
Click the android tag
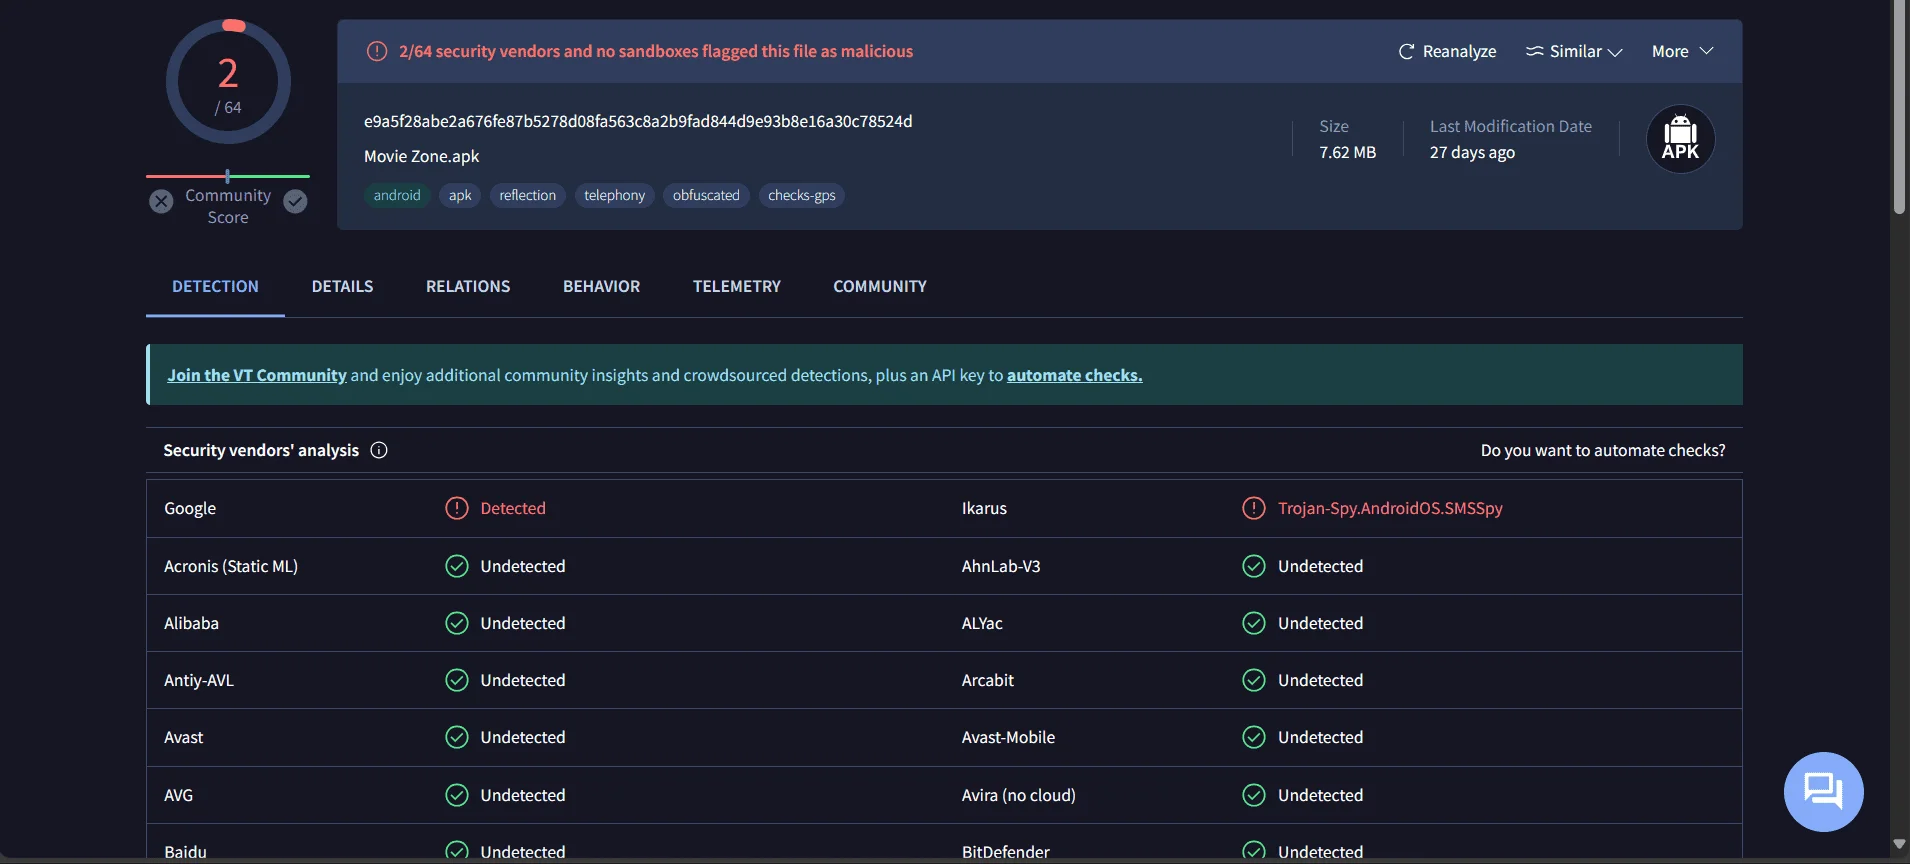pos(397,195)
